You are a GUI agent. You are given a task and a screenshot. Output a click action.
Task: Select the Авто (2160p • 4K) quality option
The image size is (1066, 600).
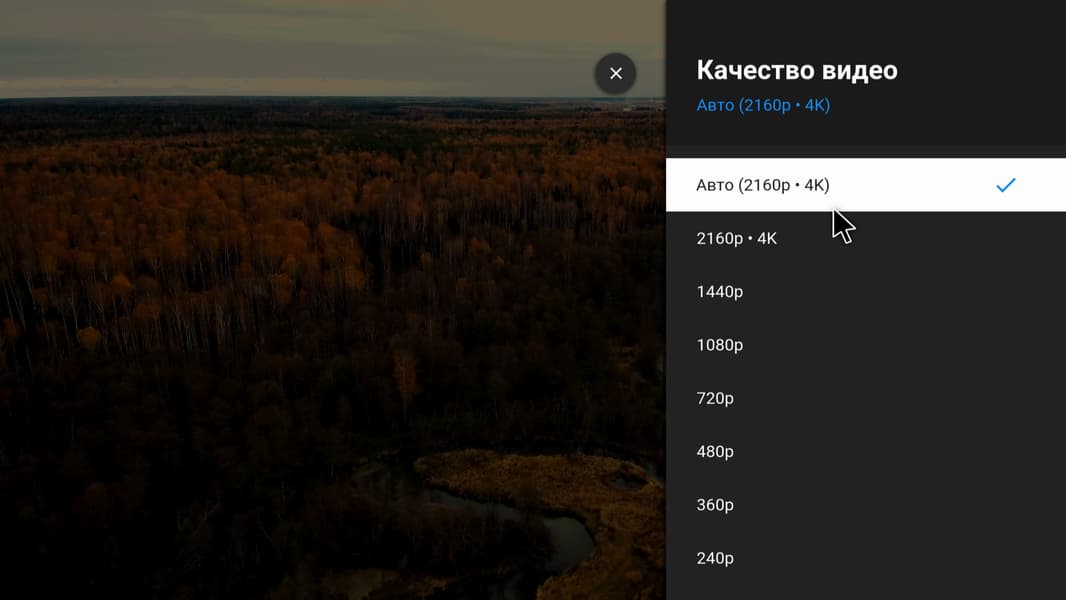763,185
